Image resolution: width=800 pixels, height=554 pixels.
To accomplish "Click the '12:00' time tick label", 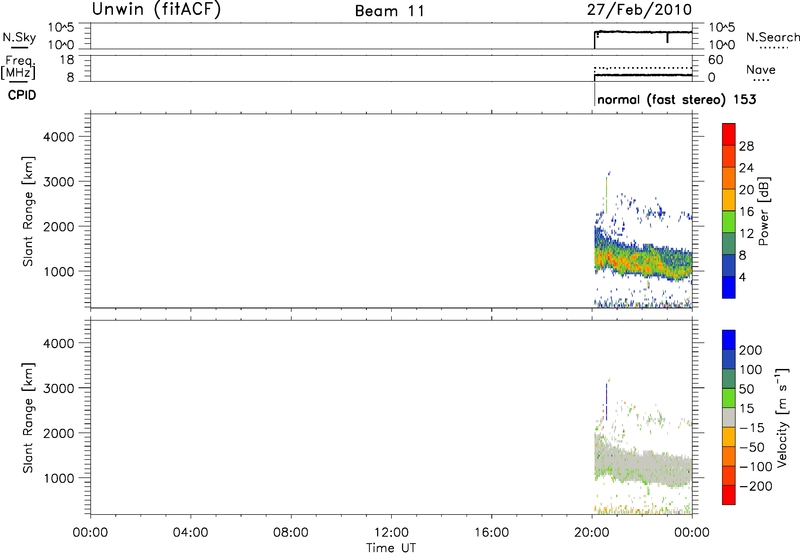I will 391,533.
